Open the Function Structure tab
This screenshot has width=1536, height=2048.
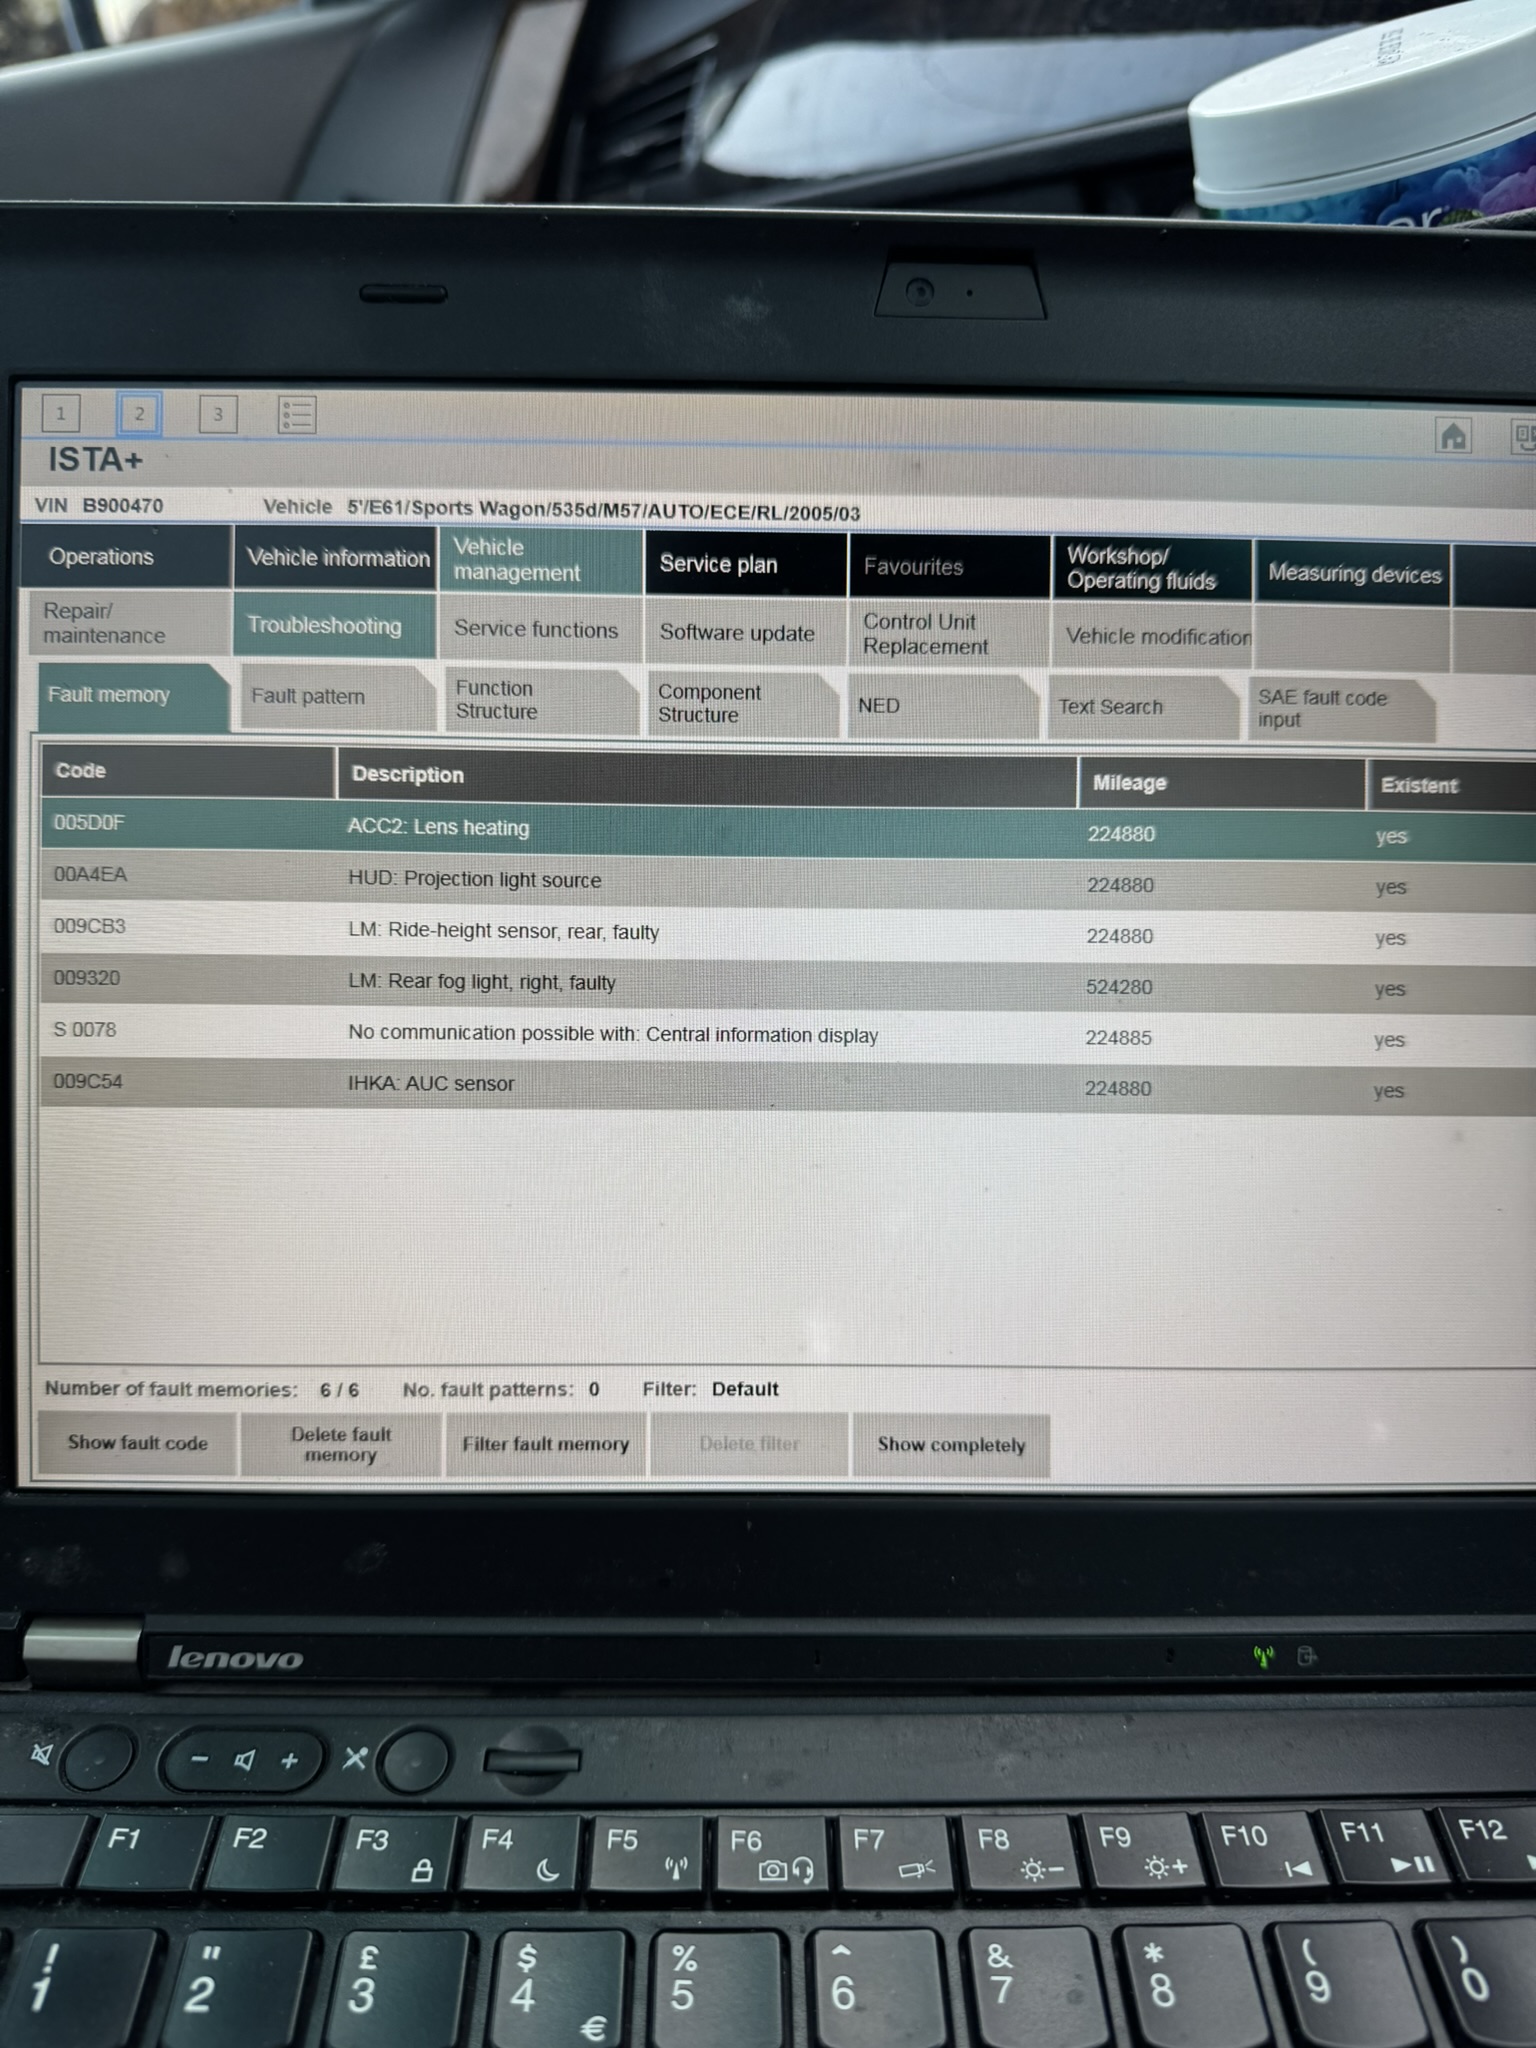click(x=541, y=701)
